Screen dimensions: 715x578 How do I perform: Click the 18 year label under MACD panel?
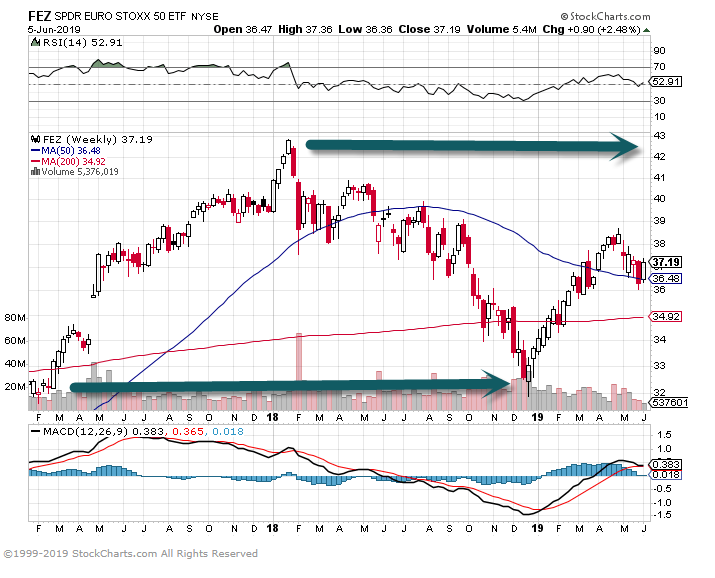tap(272, 528)
